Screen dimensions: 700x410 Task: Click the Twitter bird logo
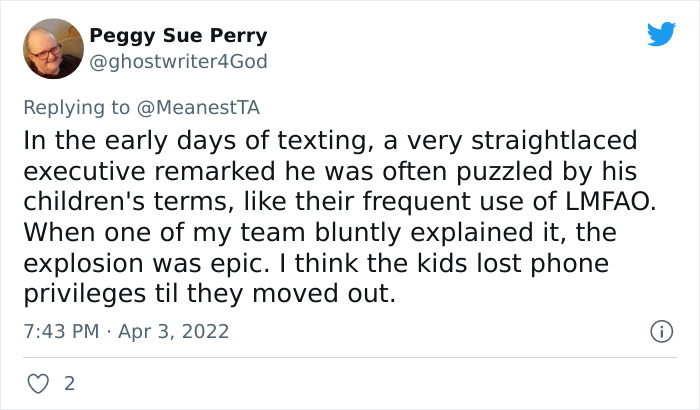(661, 35)
